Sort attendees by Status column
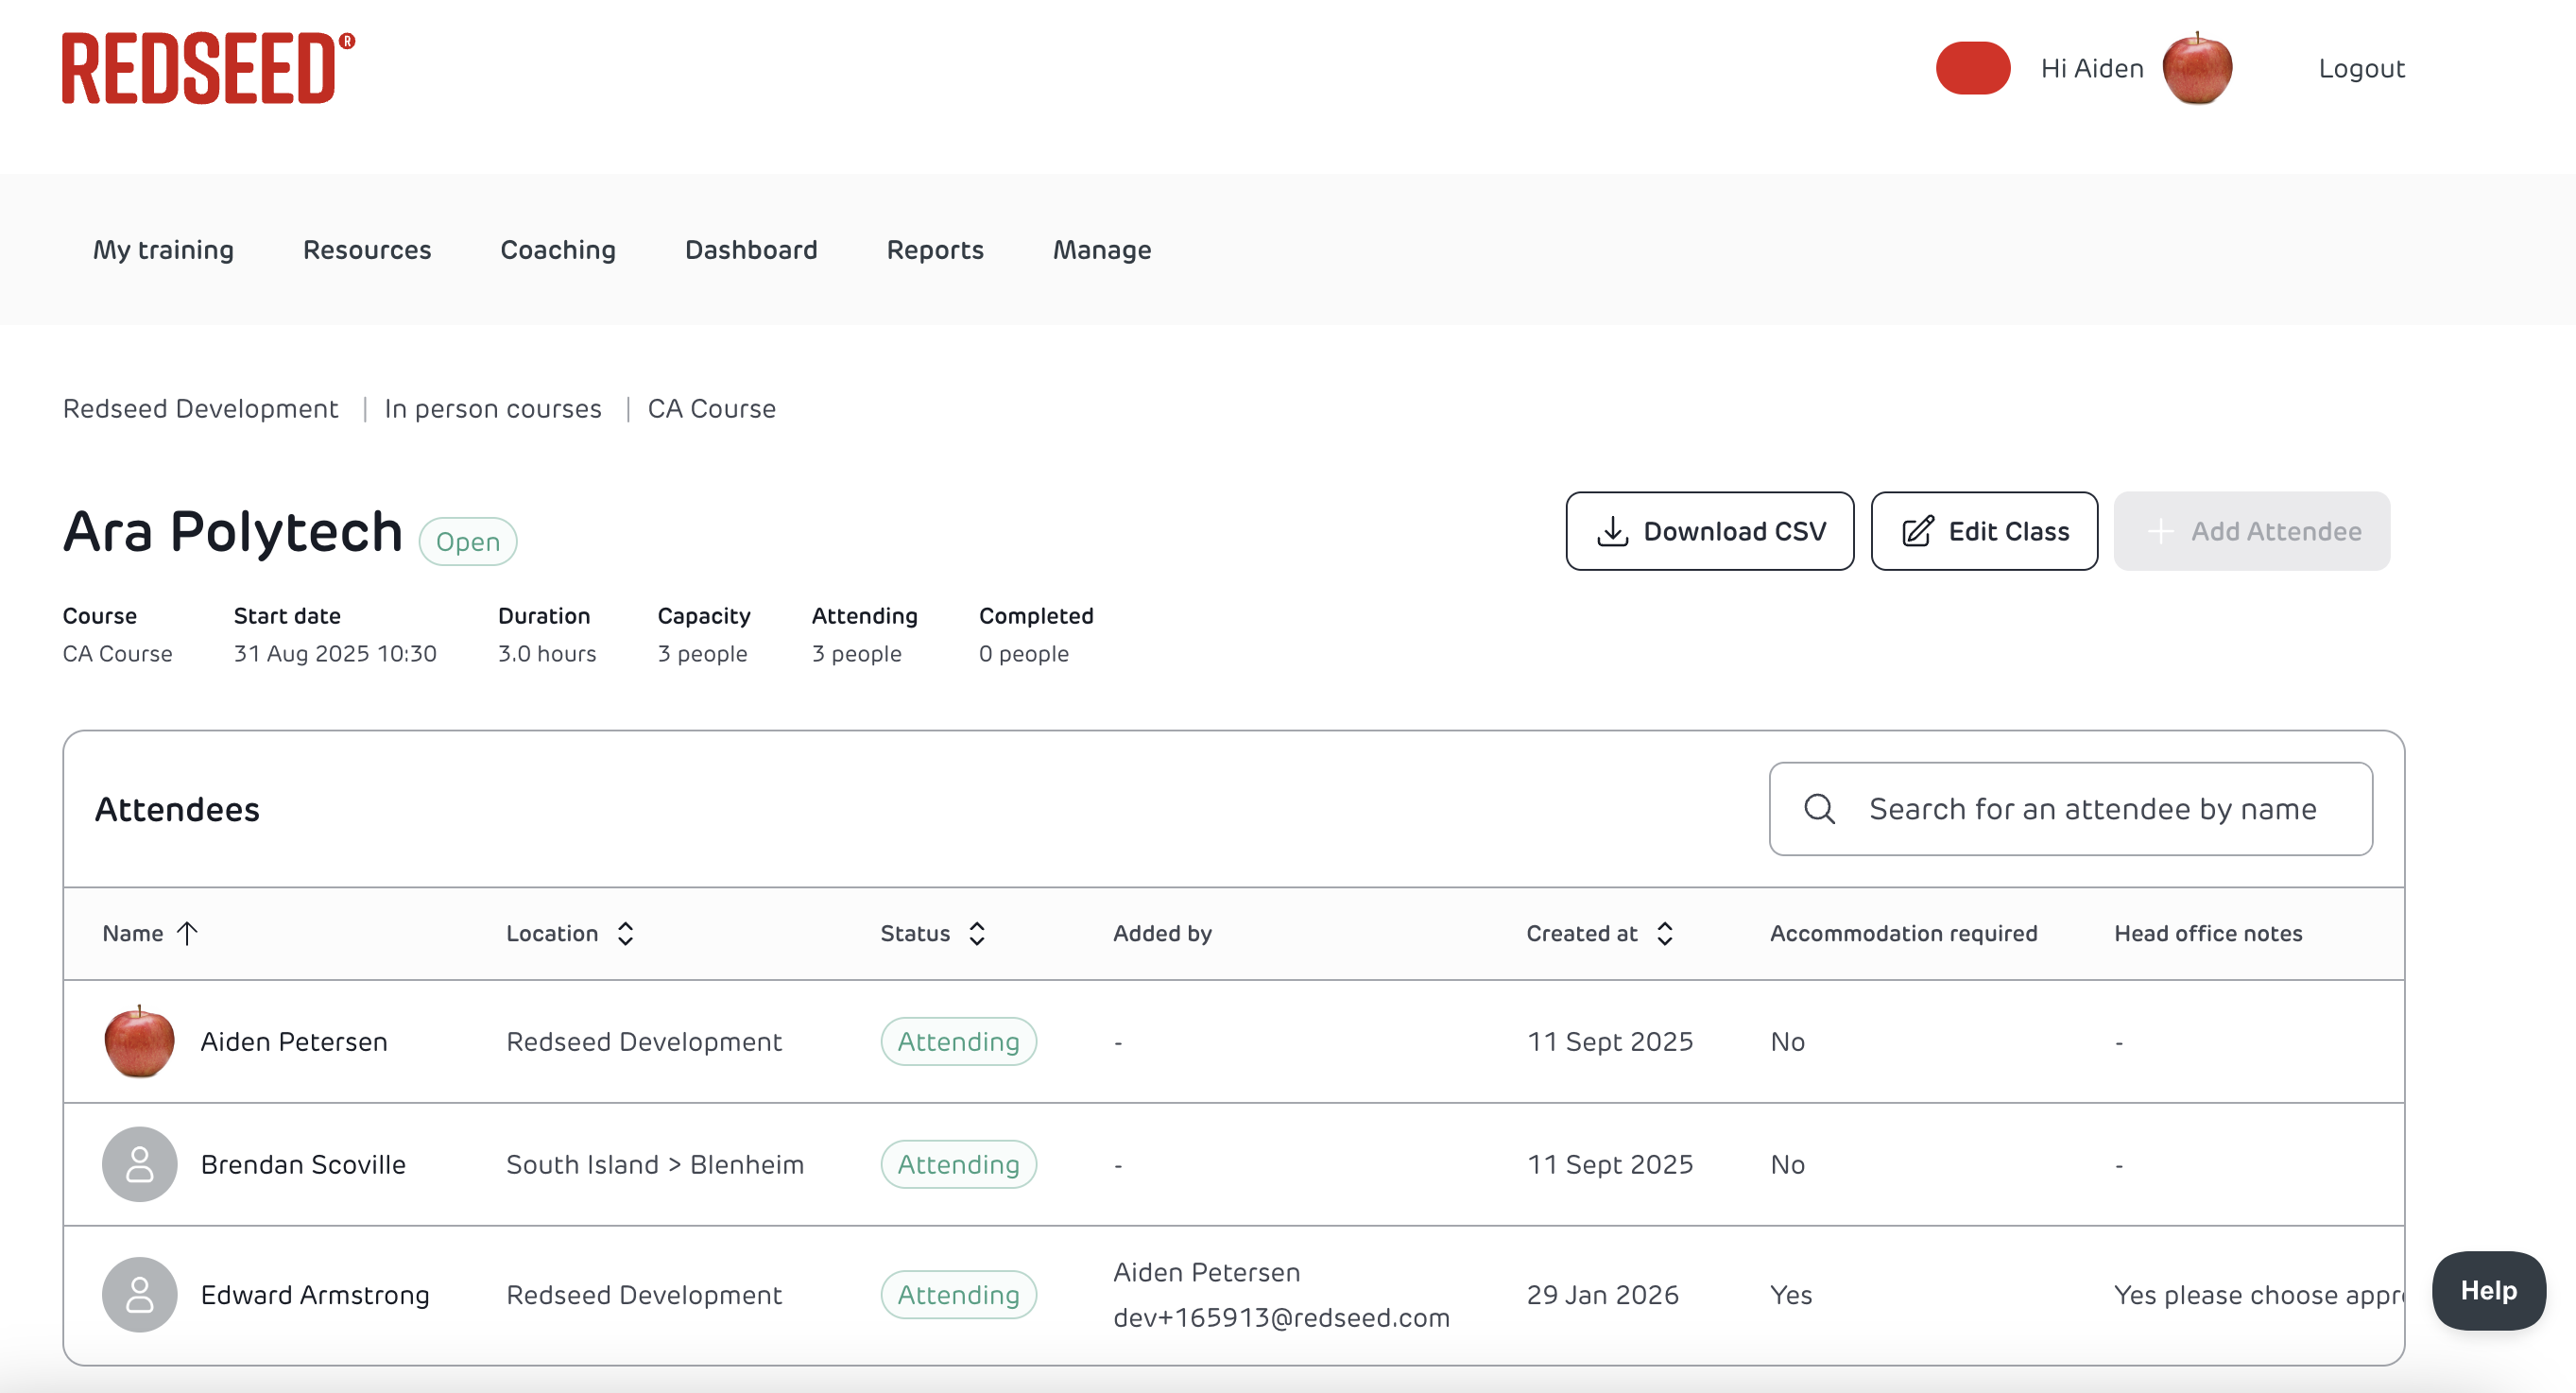 click(x=977, y=933)
